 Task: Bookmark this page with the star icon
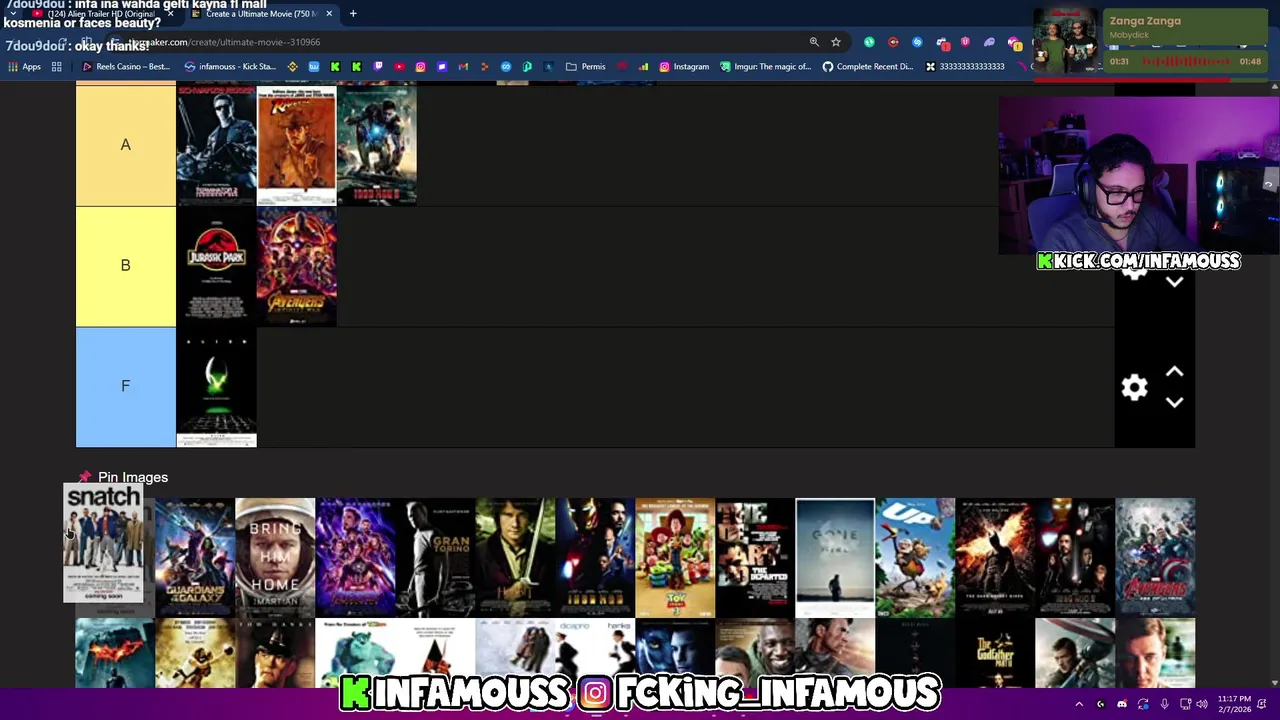(836, 42)
